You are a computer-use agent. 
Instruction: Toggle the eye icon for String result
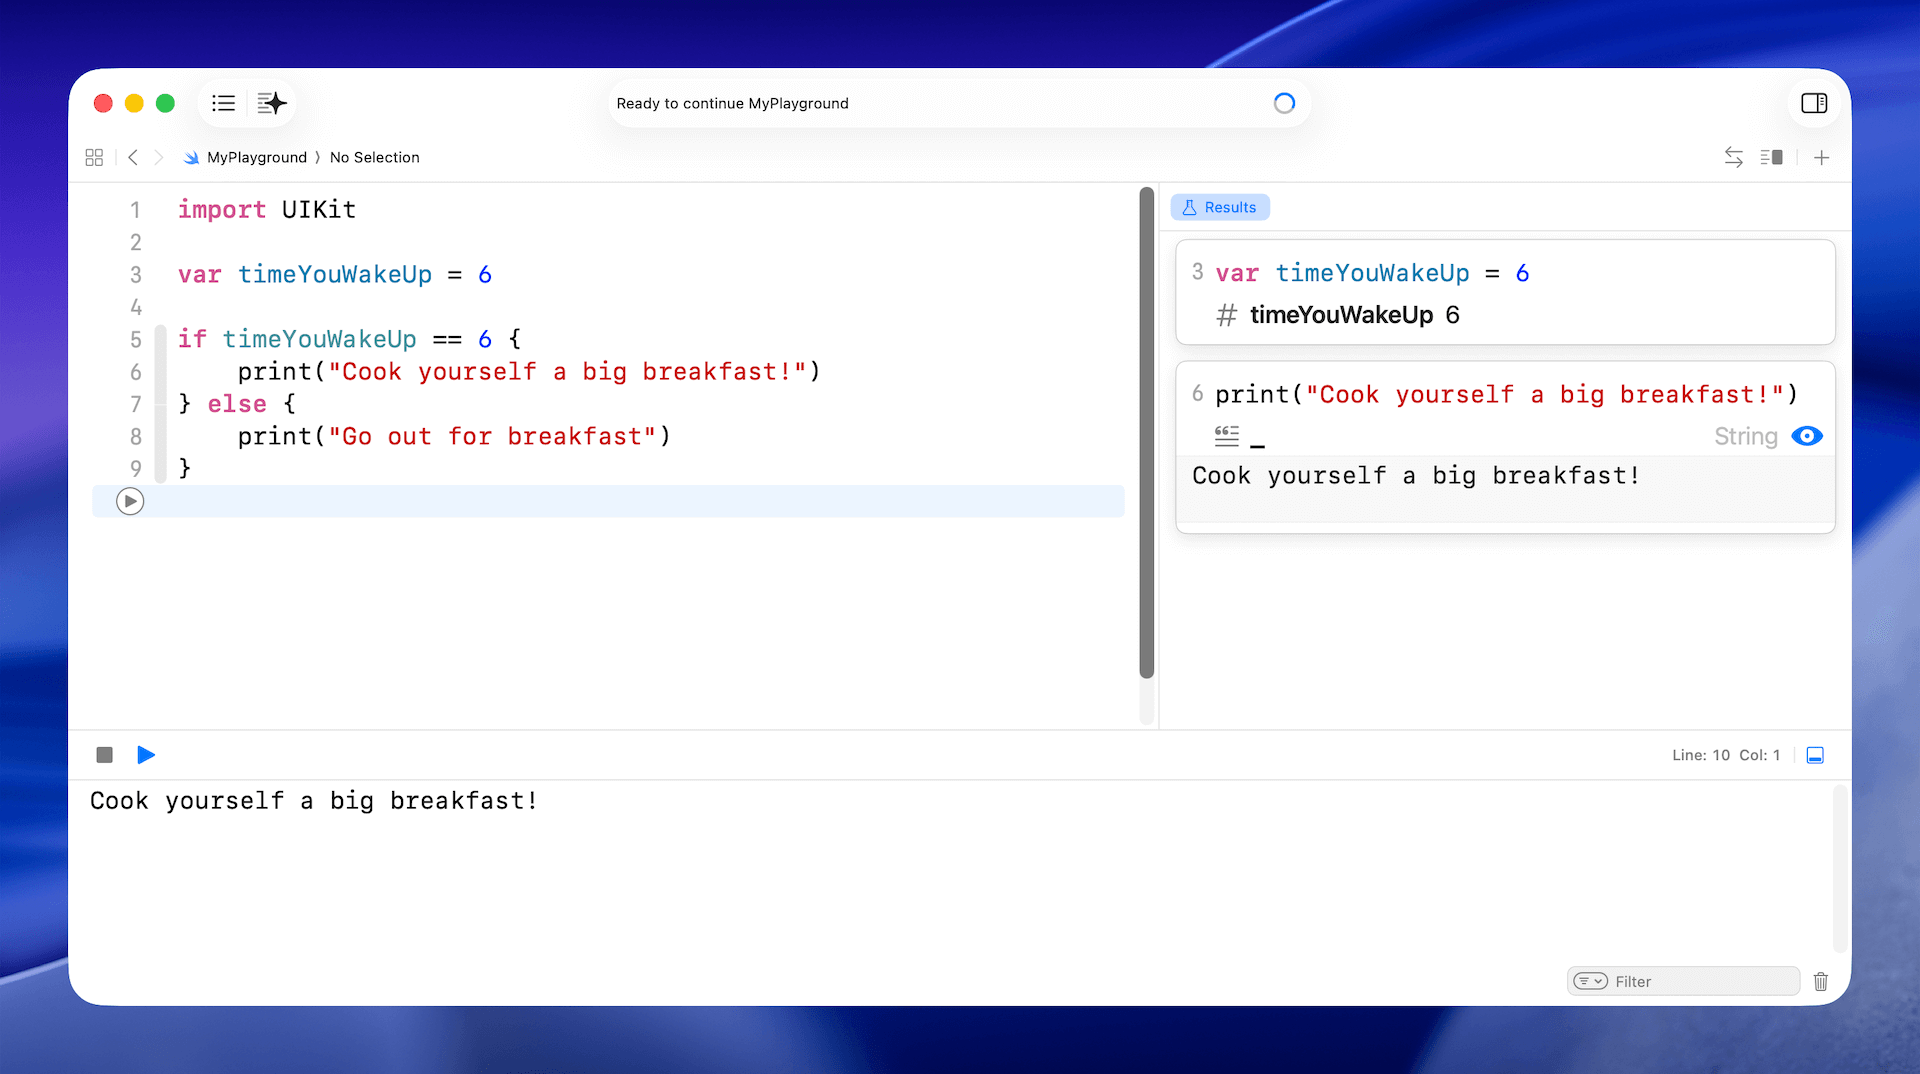click(x=1806, y=436)
